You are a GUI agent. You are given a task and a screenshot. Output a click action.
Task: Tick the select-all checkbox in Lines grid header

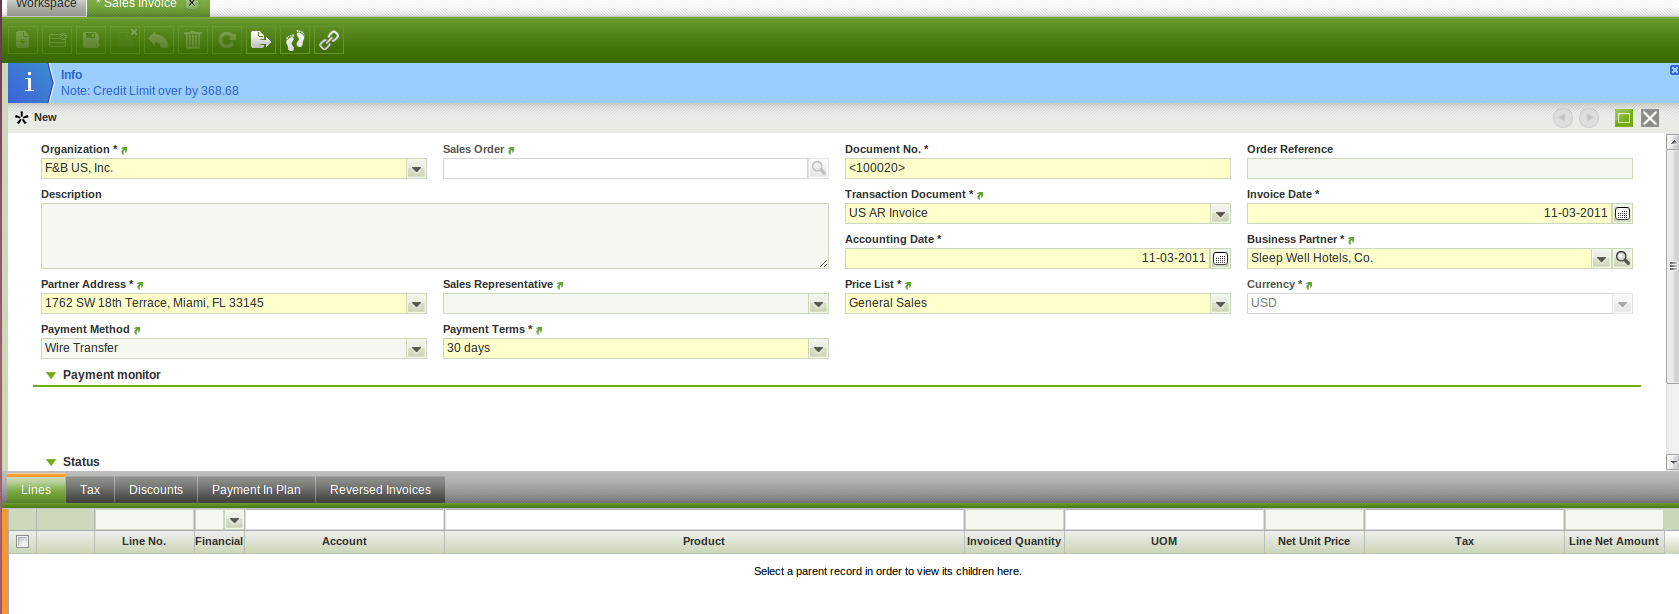[x=22, y=541]
